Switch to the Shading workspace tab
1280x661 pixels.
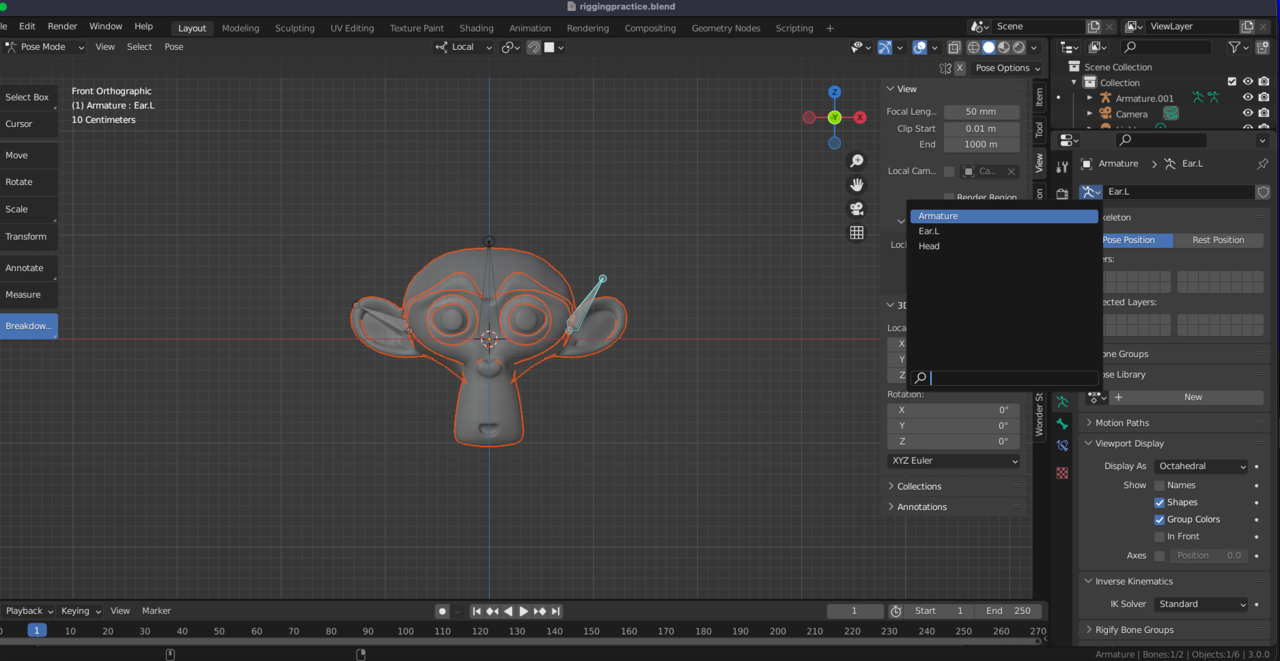pyautogui.click(x=476, y=27)
